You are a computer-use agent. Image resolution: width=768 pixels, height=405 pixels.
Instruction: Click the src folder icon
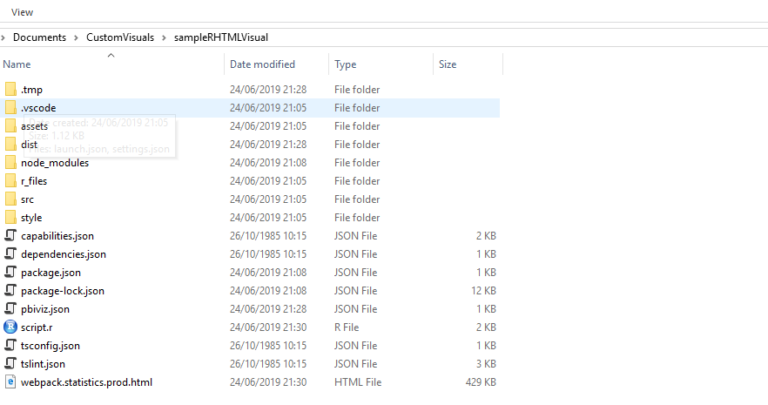click(11, 200)
